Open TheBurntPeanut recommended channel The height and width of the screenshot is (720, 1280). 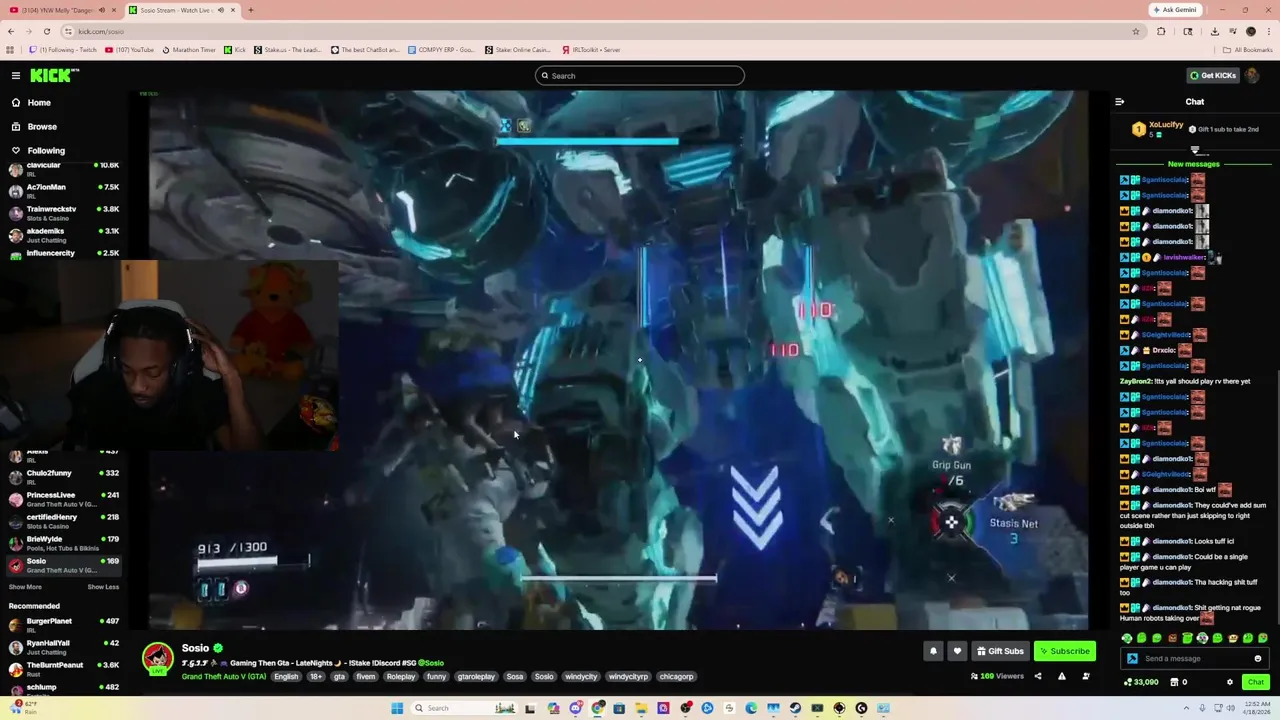(x=64, y=669)
